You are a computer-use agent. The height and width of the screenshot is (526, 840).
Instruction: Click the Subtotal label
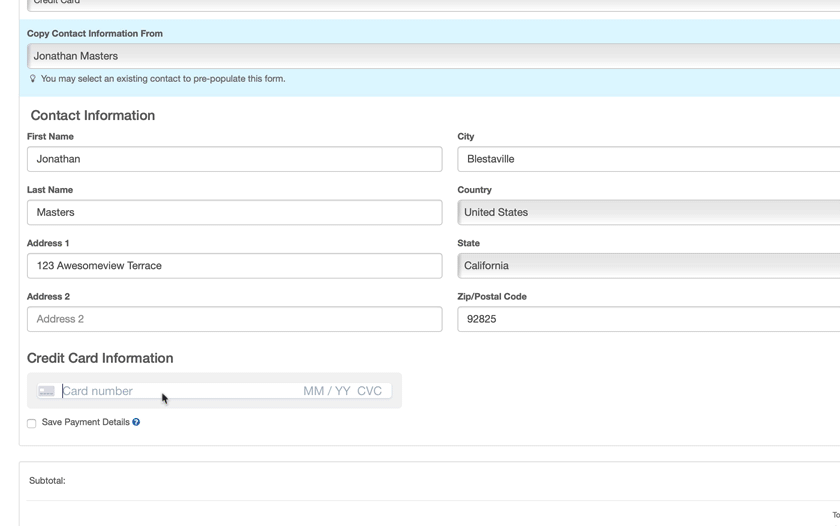(47, 481)
